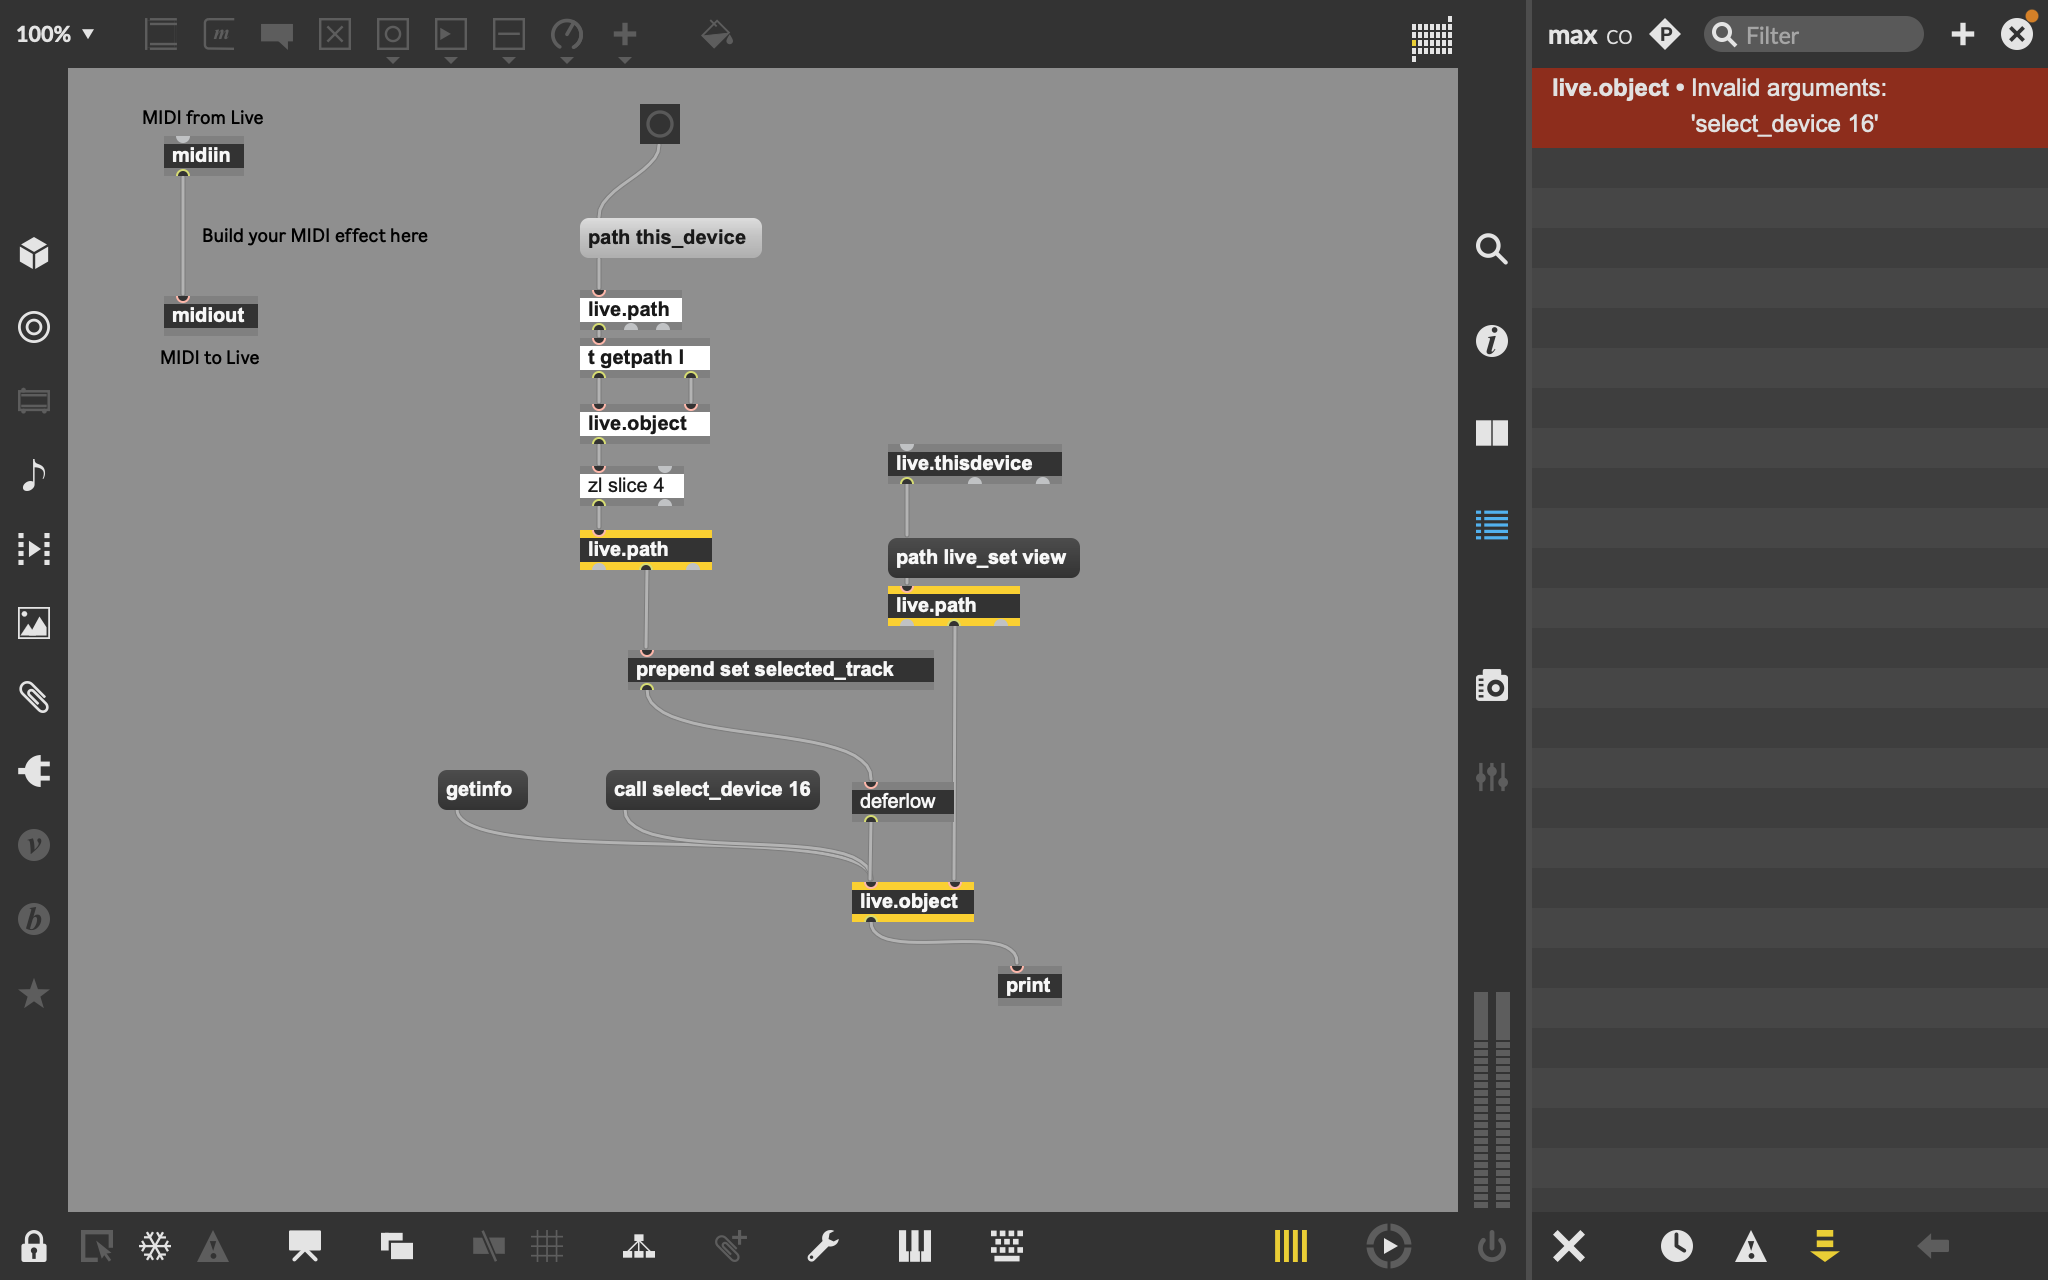Toggle patcher lock icon

pyautogui.click(x=34, y=1246)
